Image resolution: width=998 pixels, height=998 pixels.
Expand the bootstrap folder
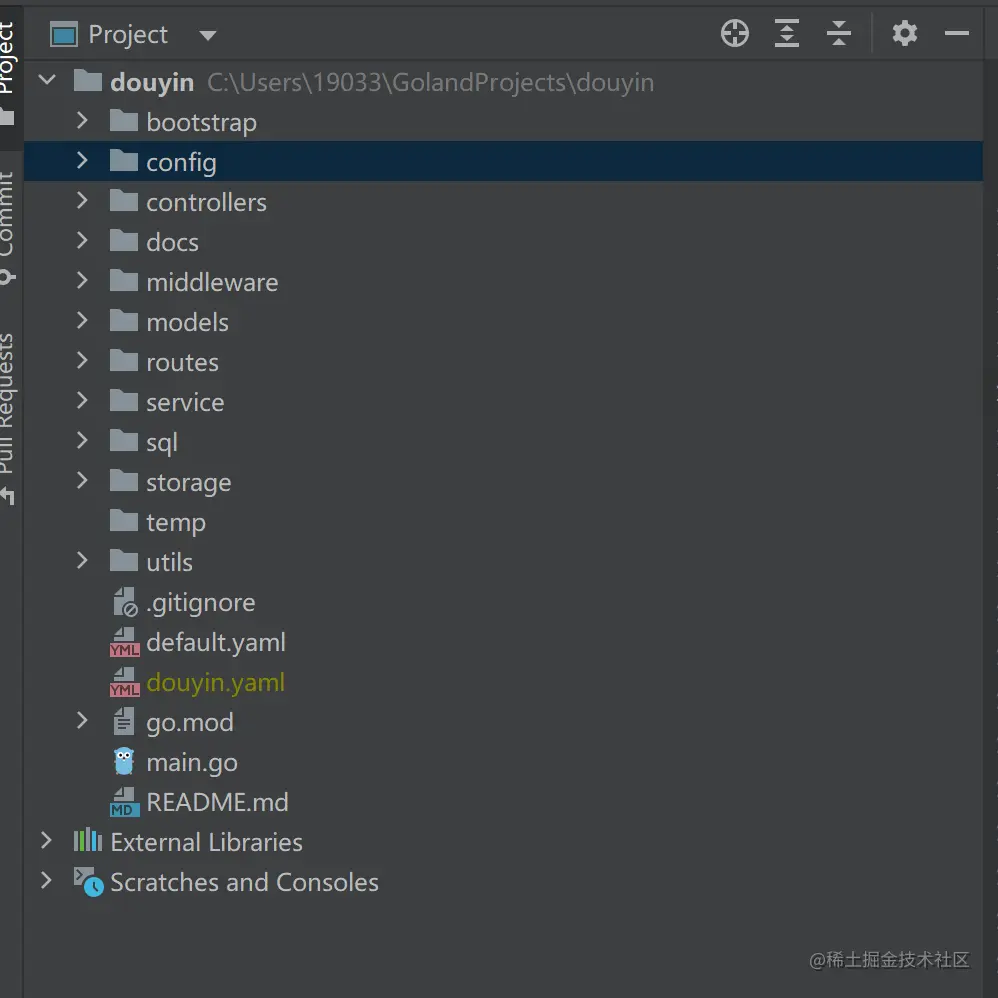pyautogui.click(x=82, y=121)
